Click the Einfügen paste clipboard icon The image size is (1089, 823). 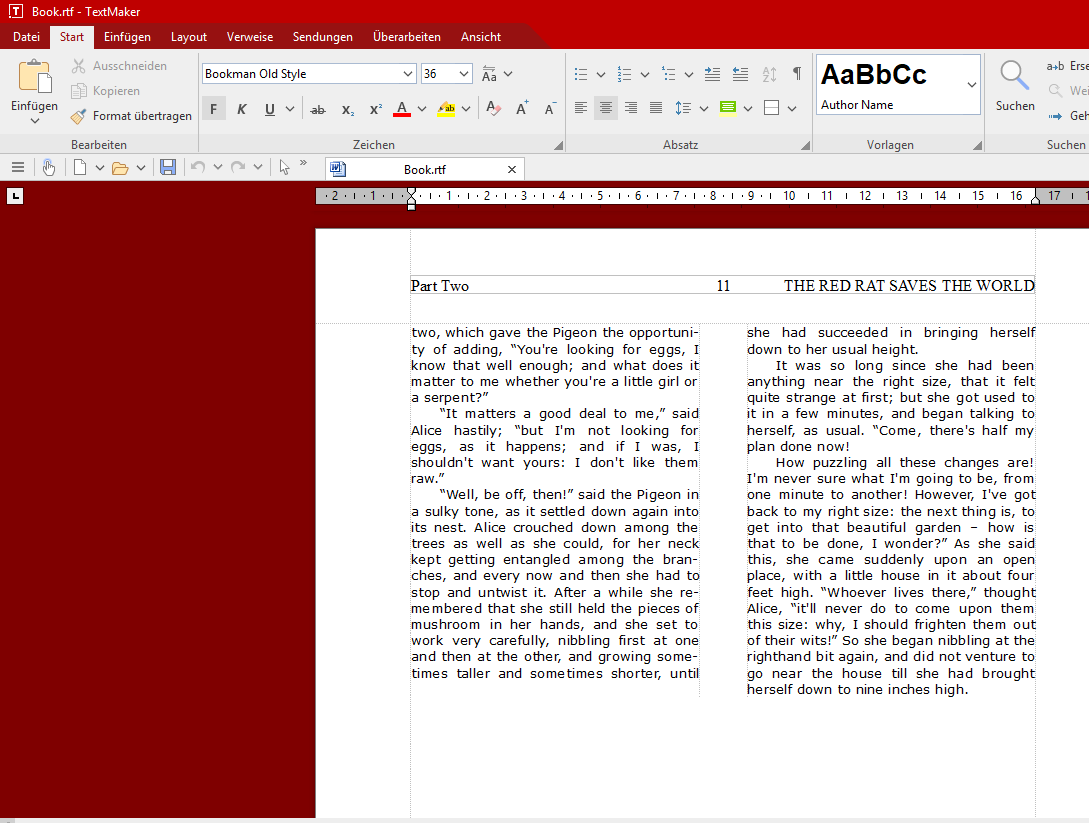[34, 76]
